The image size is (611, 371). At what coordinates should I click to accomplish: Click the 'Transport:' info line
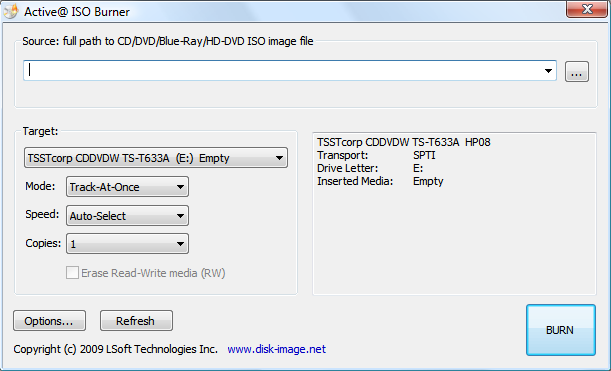pyautogui.click(x=376, y=155)
